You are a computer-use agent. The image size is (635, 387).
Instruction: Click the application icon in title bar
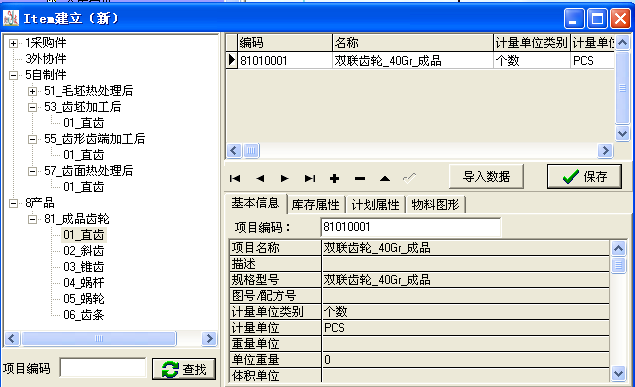point(11,18)
